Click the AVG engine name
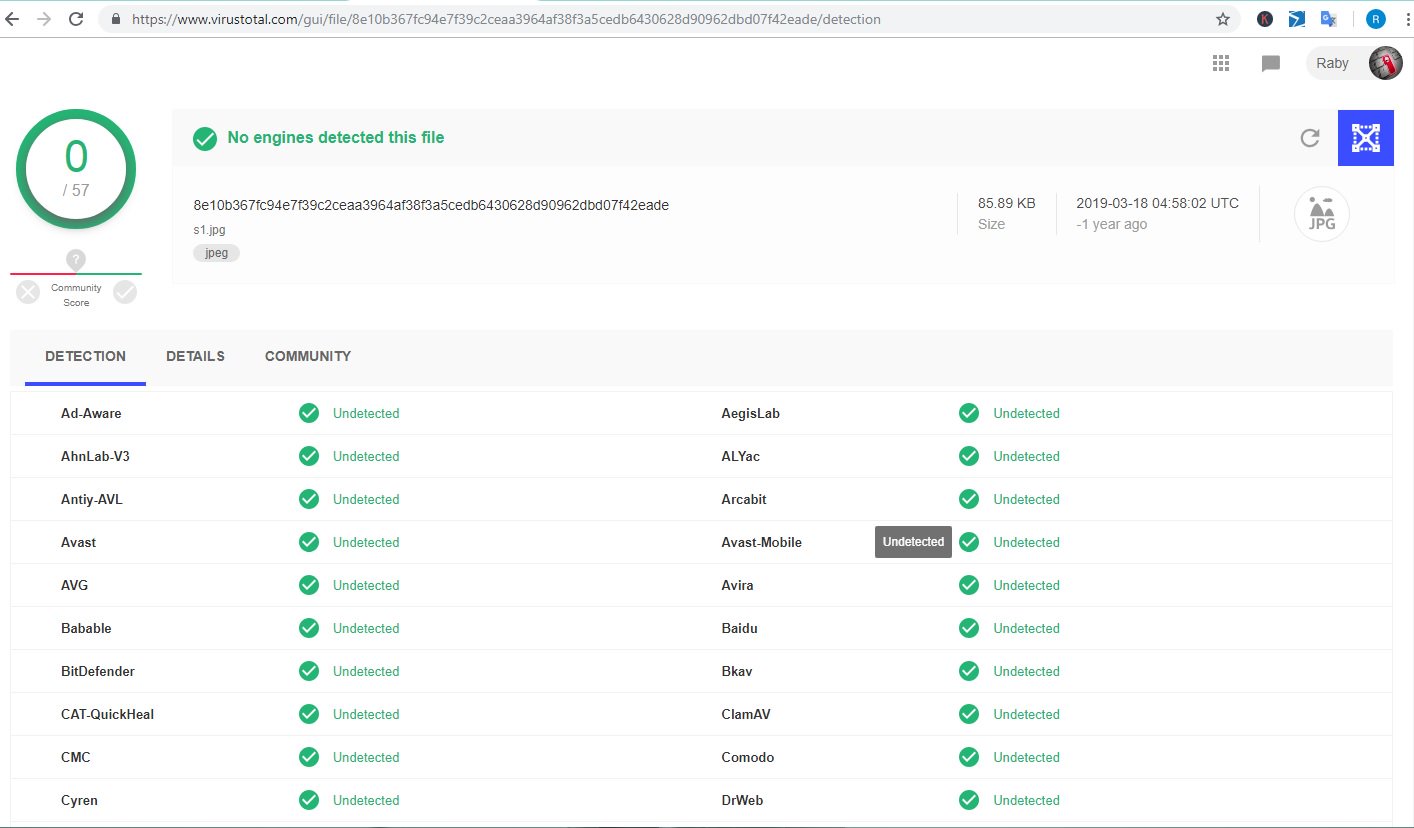Image resolution: width=1414 pixels, height=828 pixels. [75, 585]
